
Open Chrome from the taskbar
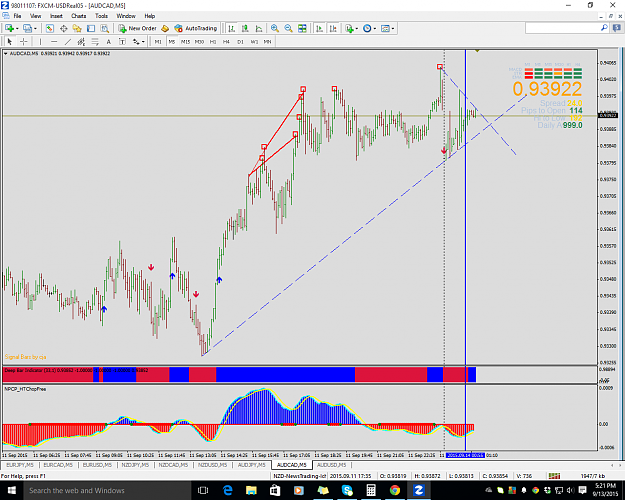pyautogui.click(x=395, y=490)
